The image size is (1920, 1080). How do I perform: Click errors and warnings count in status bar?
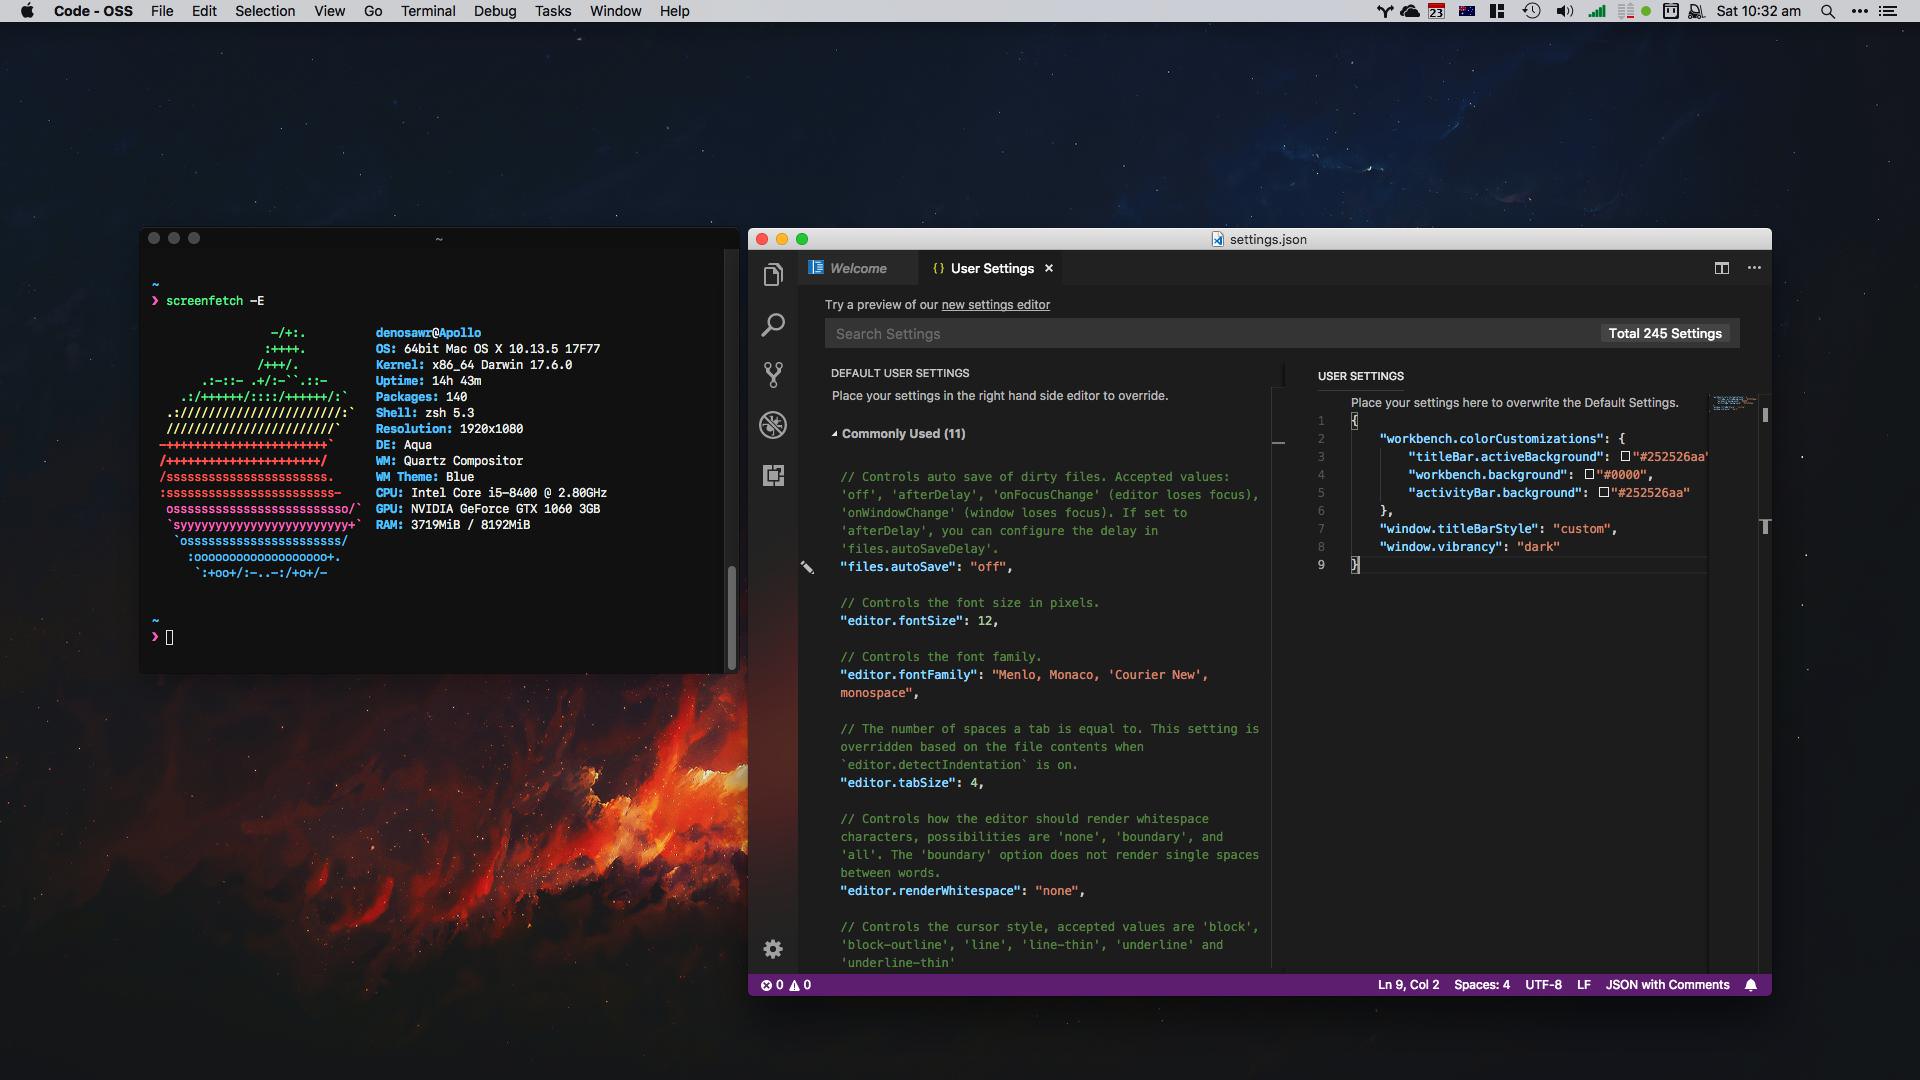tap(786, 985)
